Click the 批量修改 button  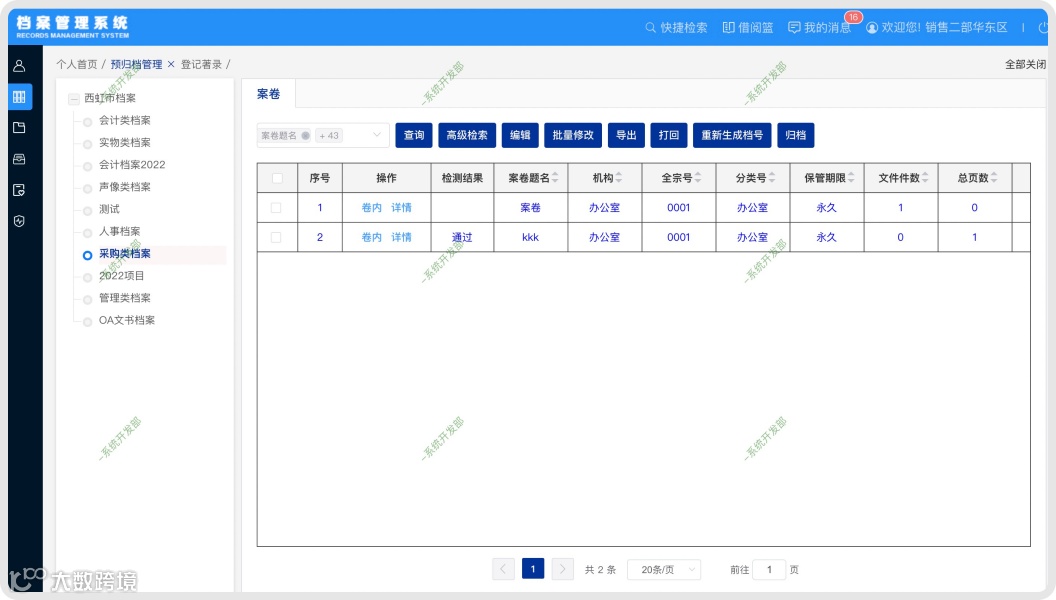coord(573,135)
